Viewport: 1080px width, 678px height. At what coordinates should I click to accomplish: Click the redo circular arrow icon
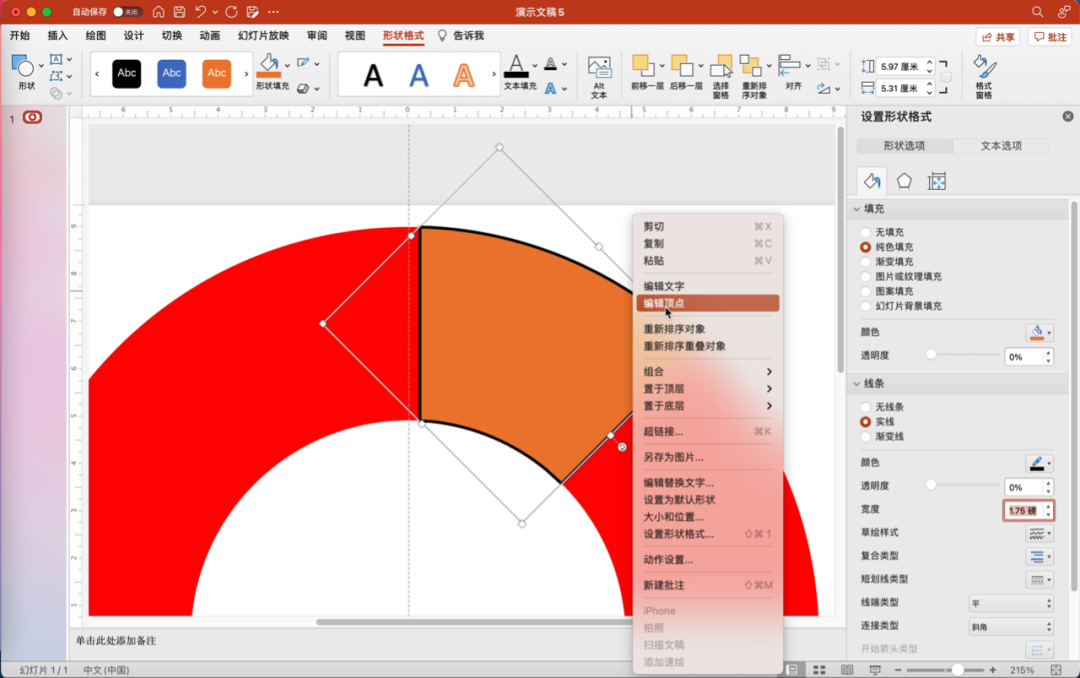[231, 12]
